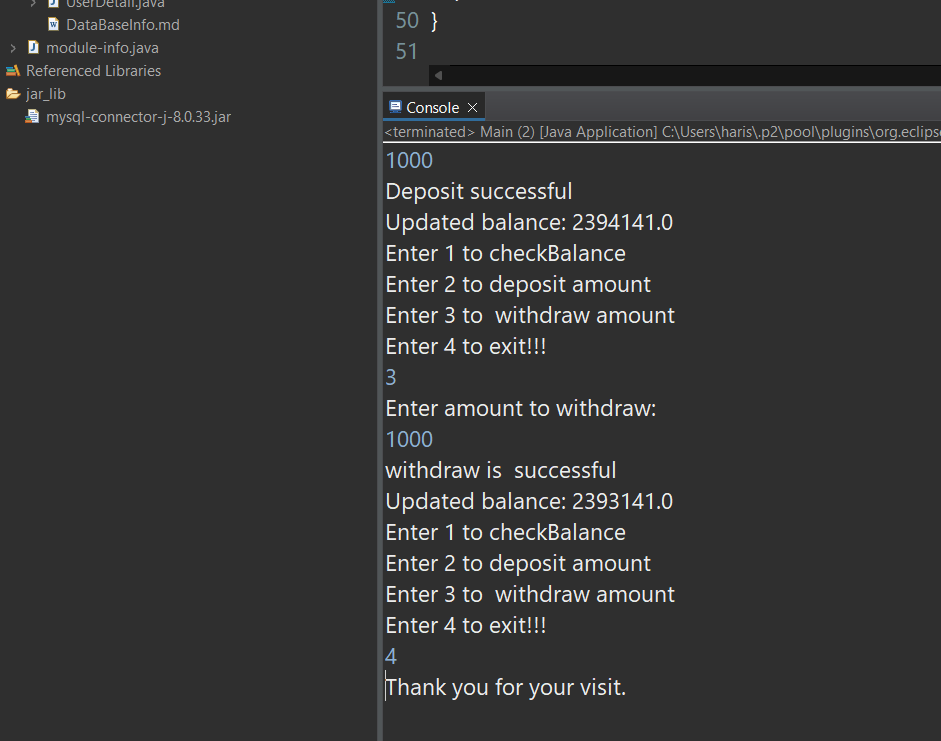Click the UserDetail.java file icon

pyautogui.click(x=54, y=4)
